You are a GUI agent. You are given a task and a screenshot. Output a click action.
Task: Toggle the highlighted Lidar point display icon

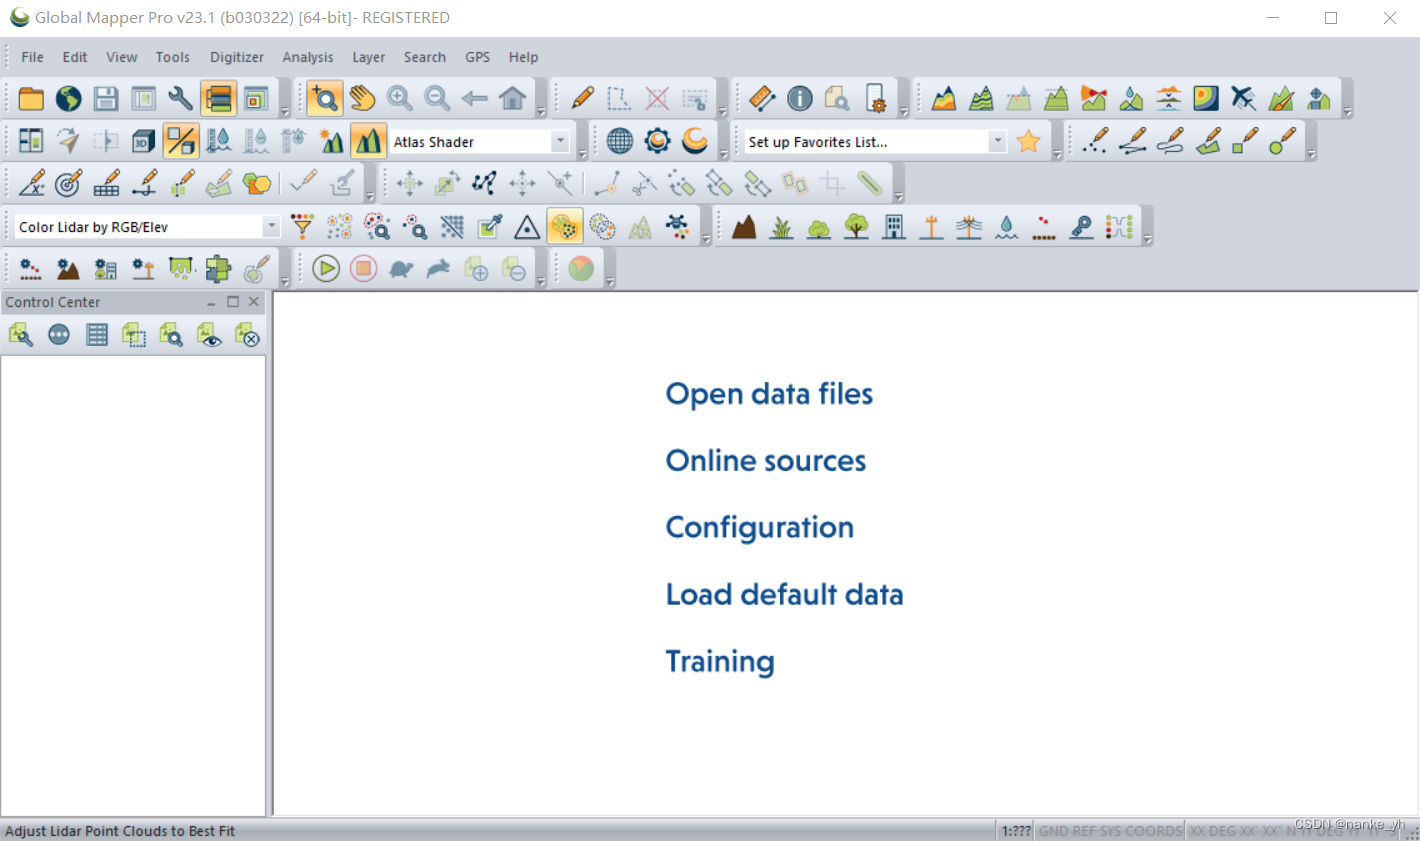click(565, 227)
